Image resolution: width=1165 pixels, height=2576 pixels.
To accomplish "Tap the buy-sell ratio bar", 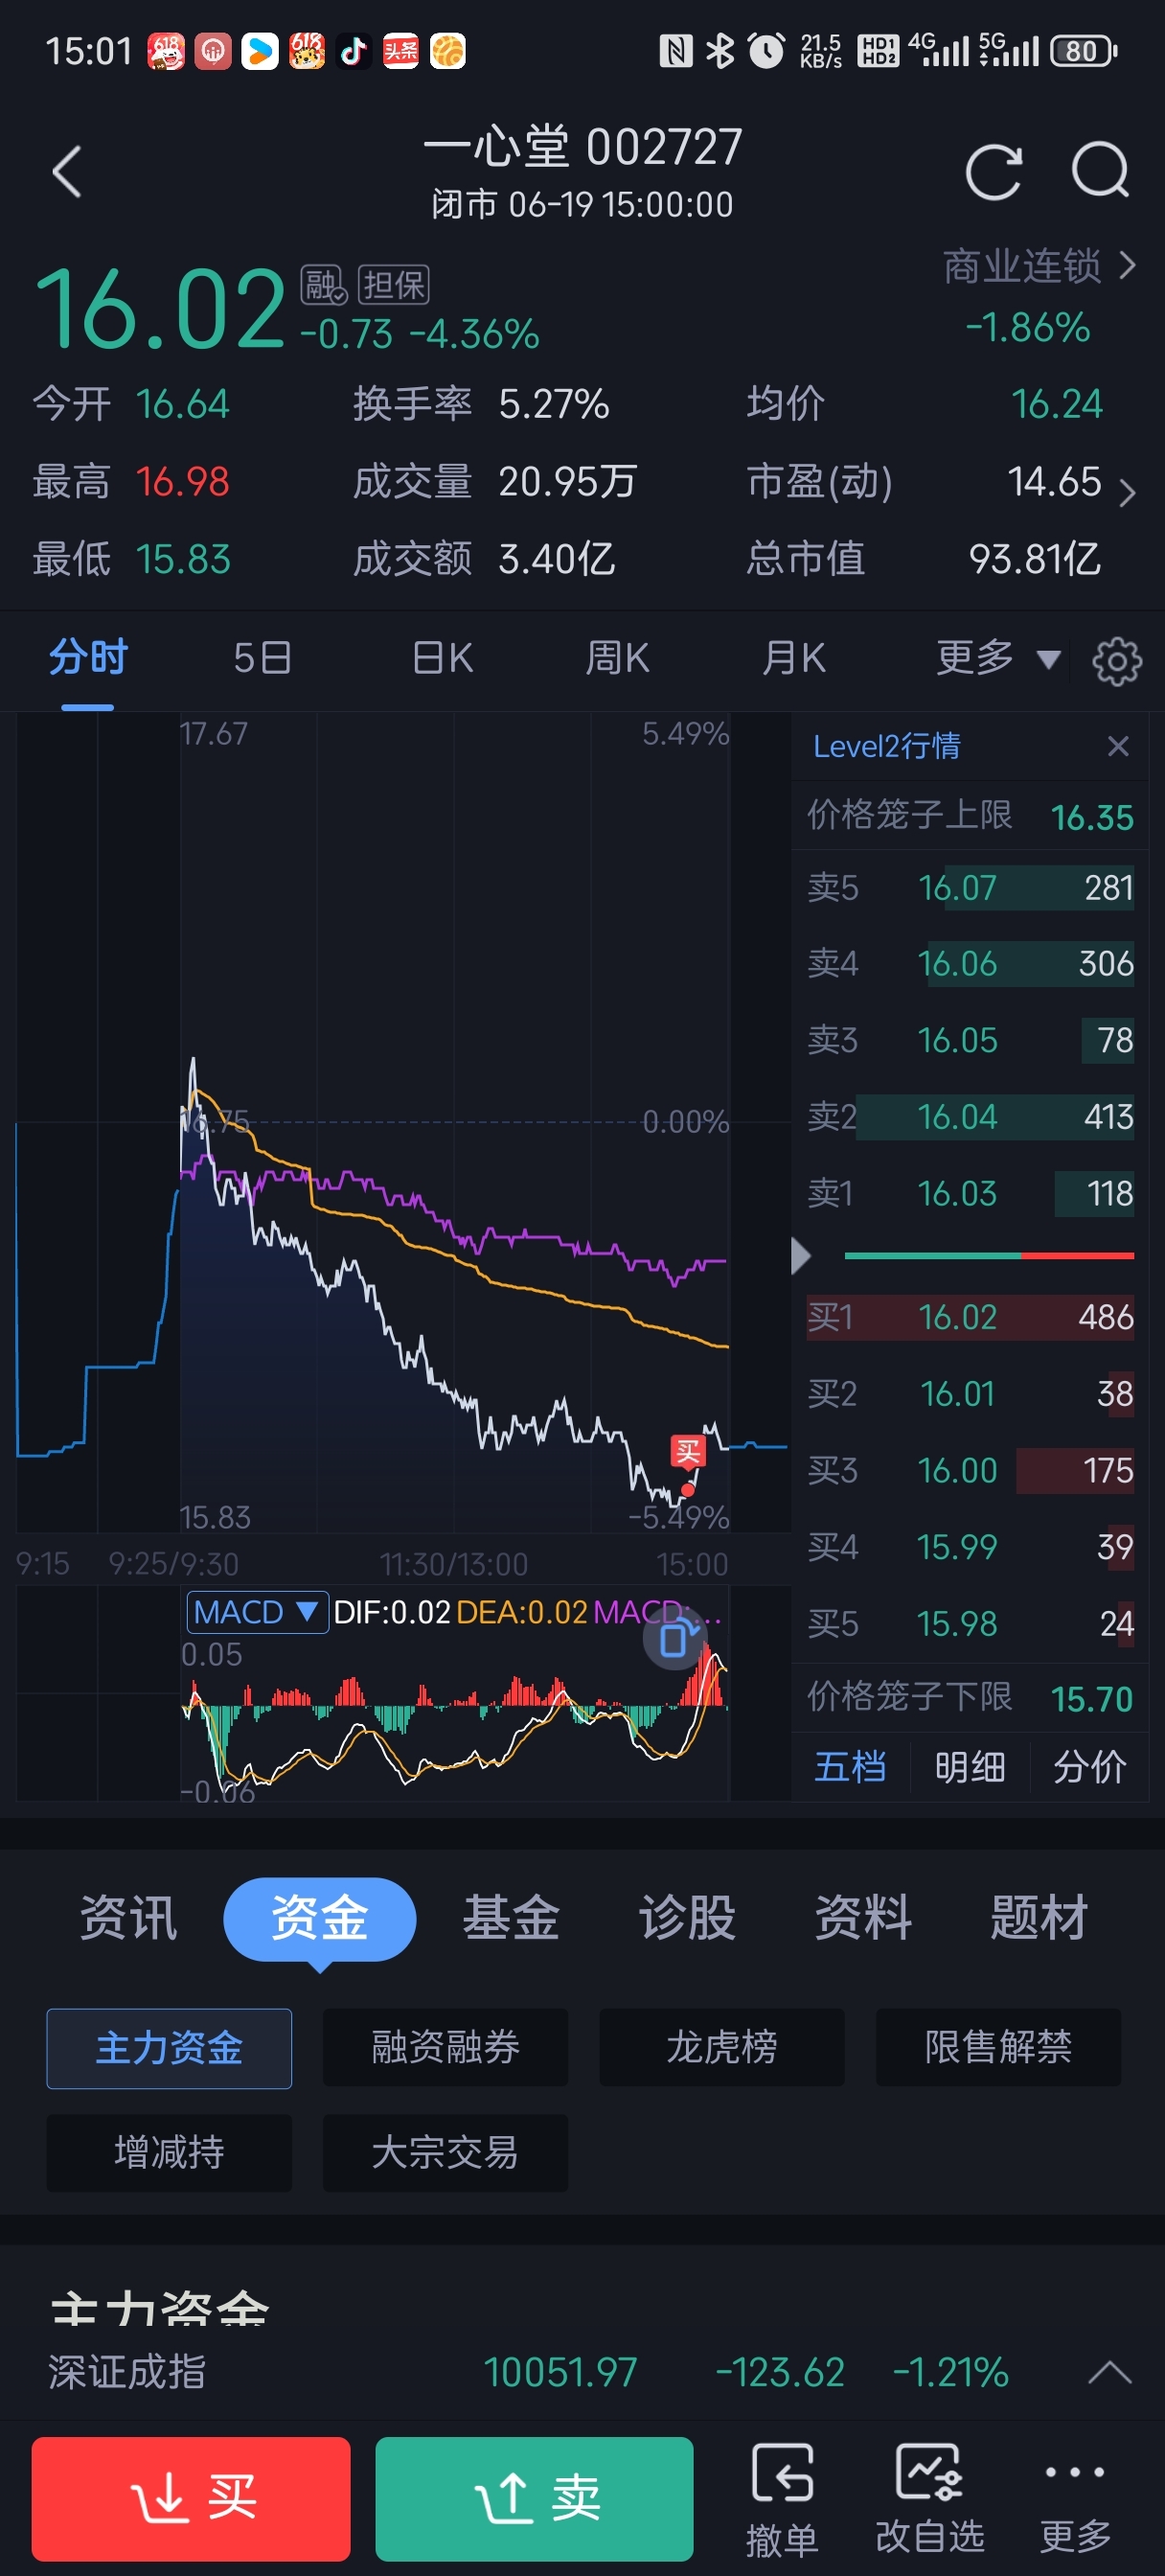I will (989, 1255).
